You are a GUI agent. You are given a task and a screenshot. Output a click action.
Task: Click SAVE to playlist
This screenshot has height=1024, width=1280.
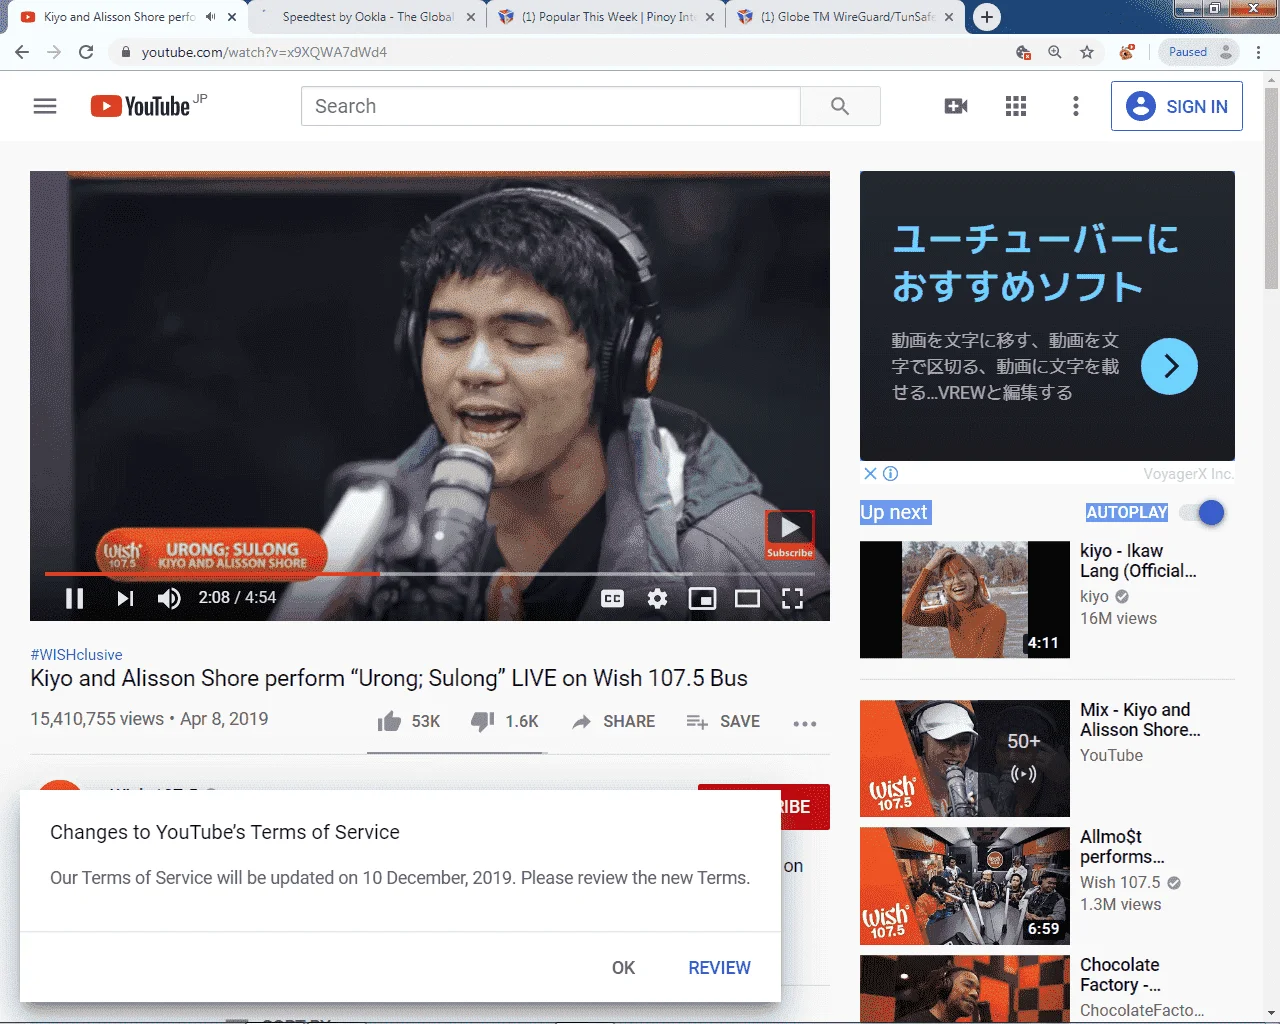pyautogui.click(x=723, y=721)
